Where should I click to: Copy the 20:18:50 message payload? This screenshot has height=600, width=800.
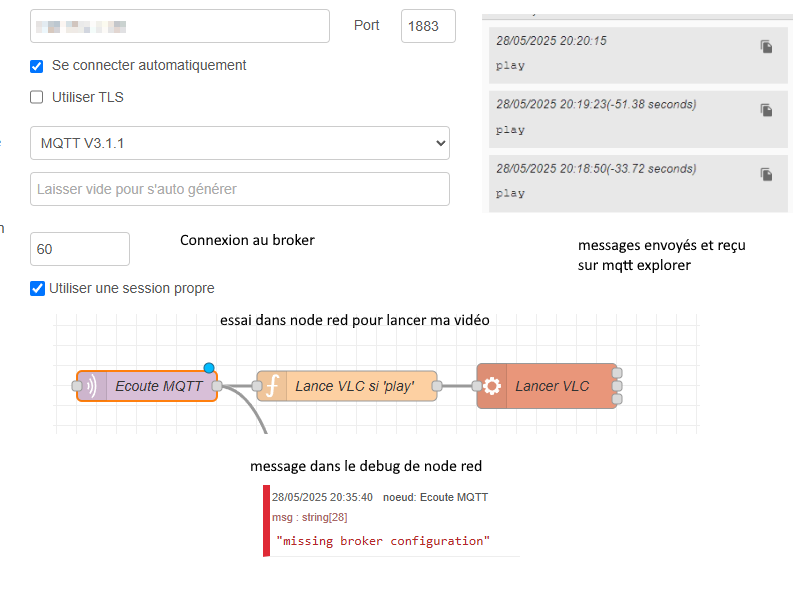[766, 174]
